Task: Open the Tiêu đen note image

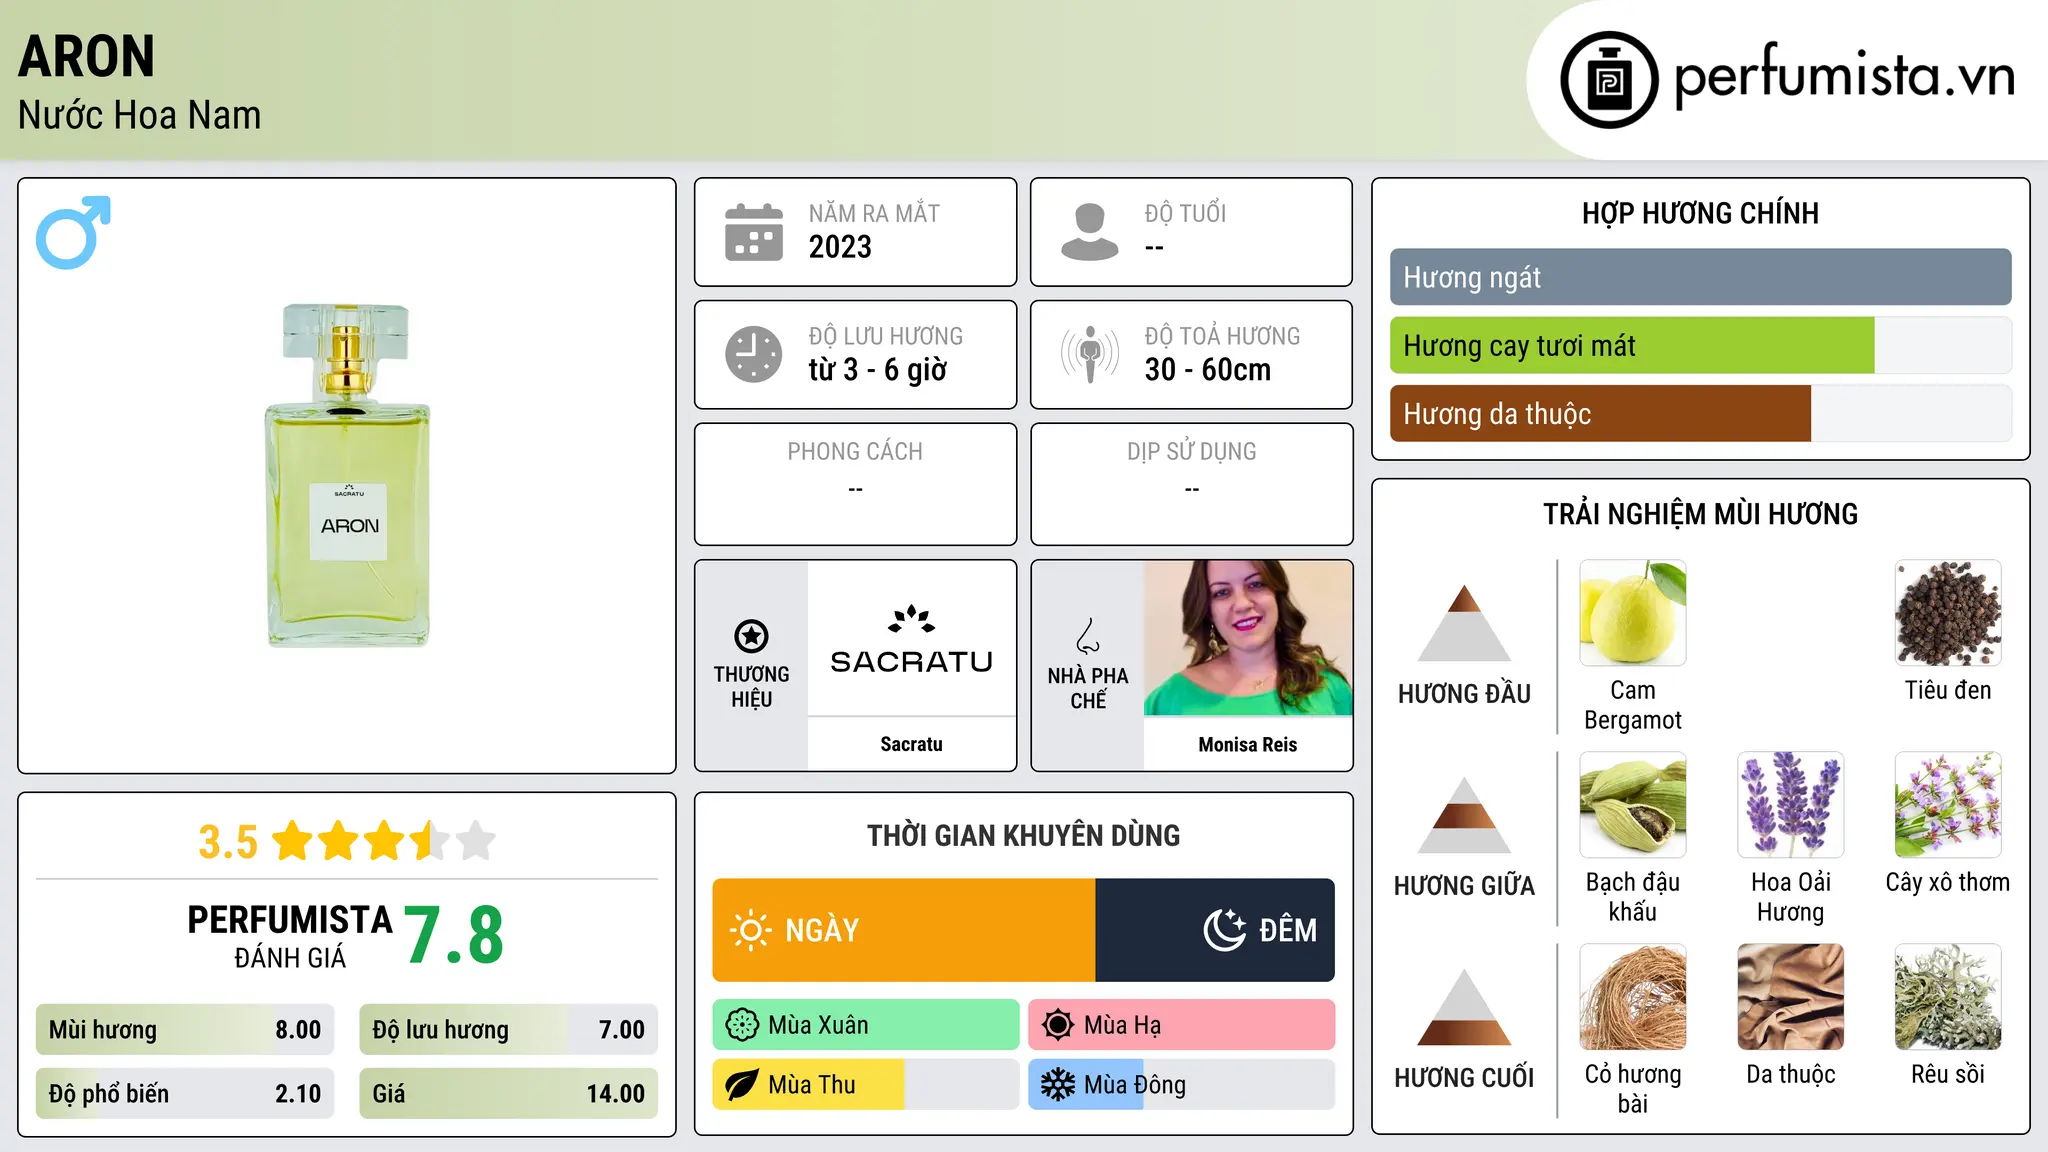Action: pyautogui.click(x=1948, y=613)
